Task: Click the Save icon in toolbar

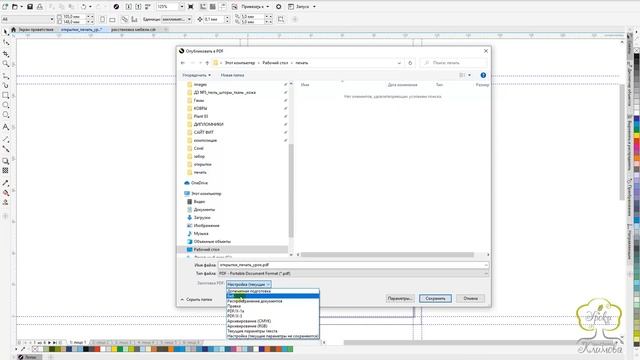Action: point(30,7)
